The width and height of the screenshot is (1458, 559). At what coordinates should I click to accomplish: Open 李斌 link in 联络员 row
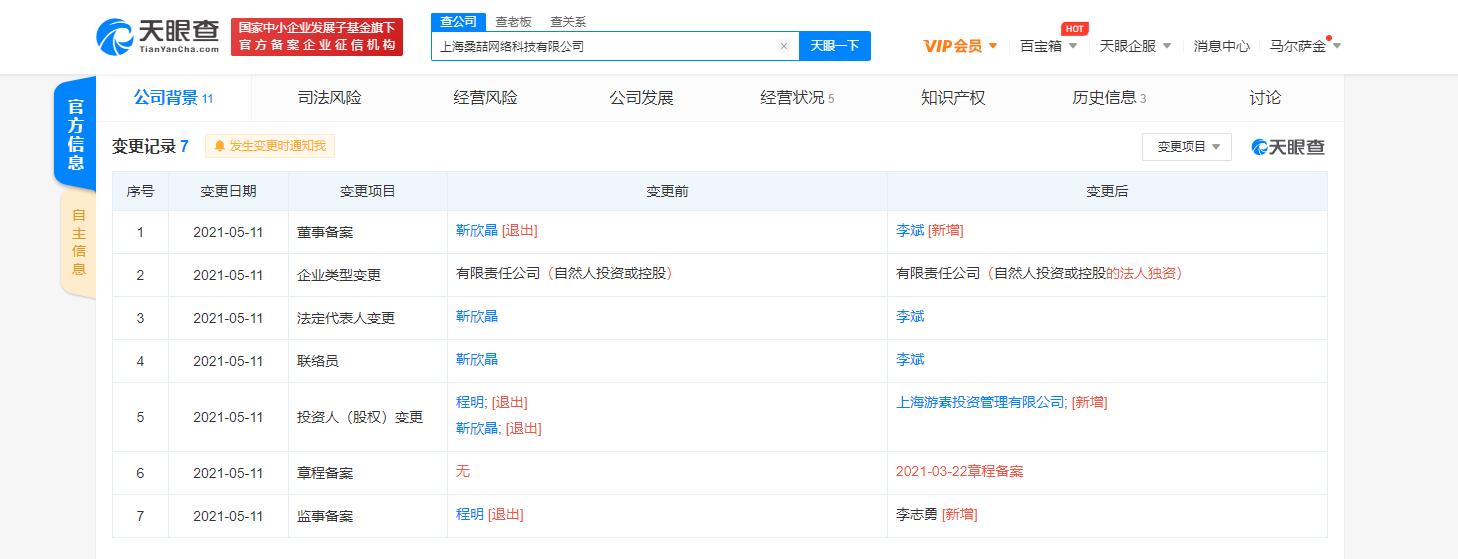point(910,360)
